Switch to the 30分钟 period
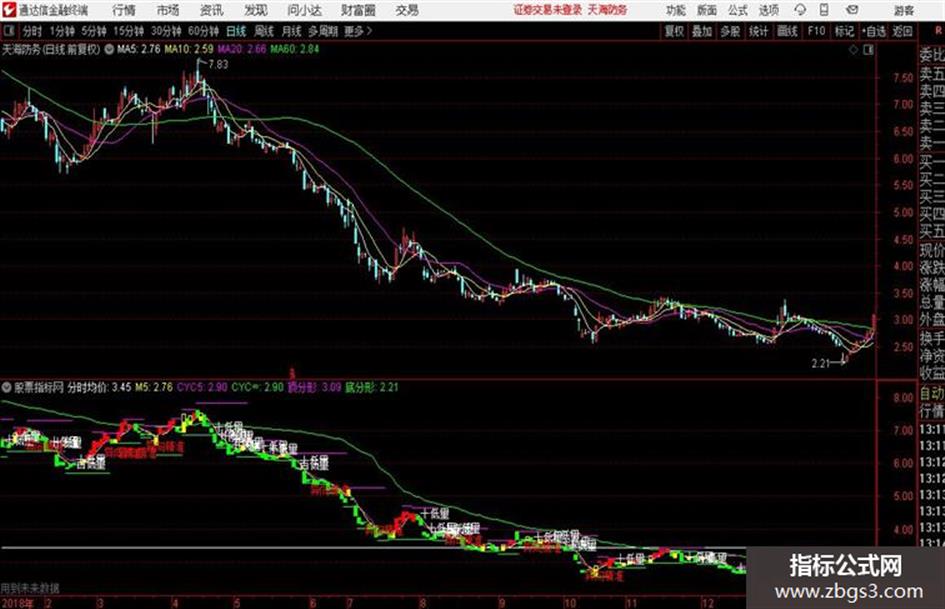The height and width of the screenshot is (609, 945). coord(166,31)
